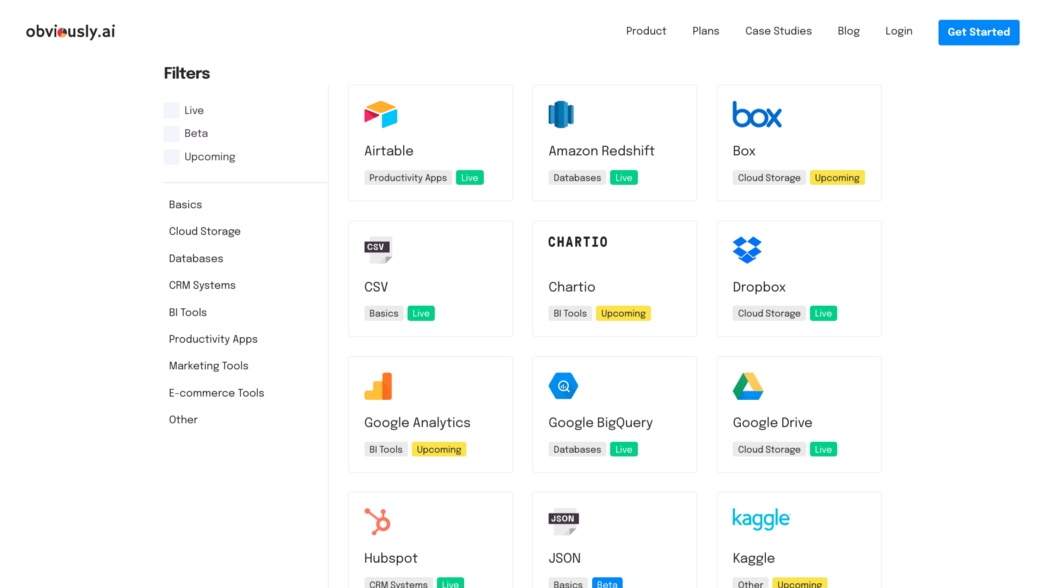Enable the Upcoming filter checkbox
The width and height of the screenshot is (1045, 588).
point(171,157)
